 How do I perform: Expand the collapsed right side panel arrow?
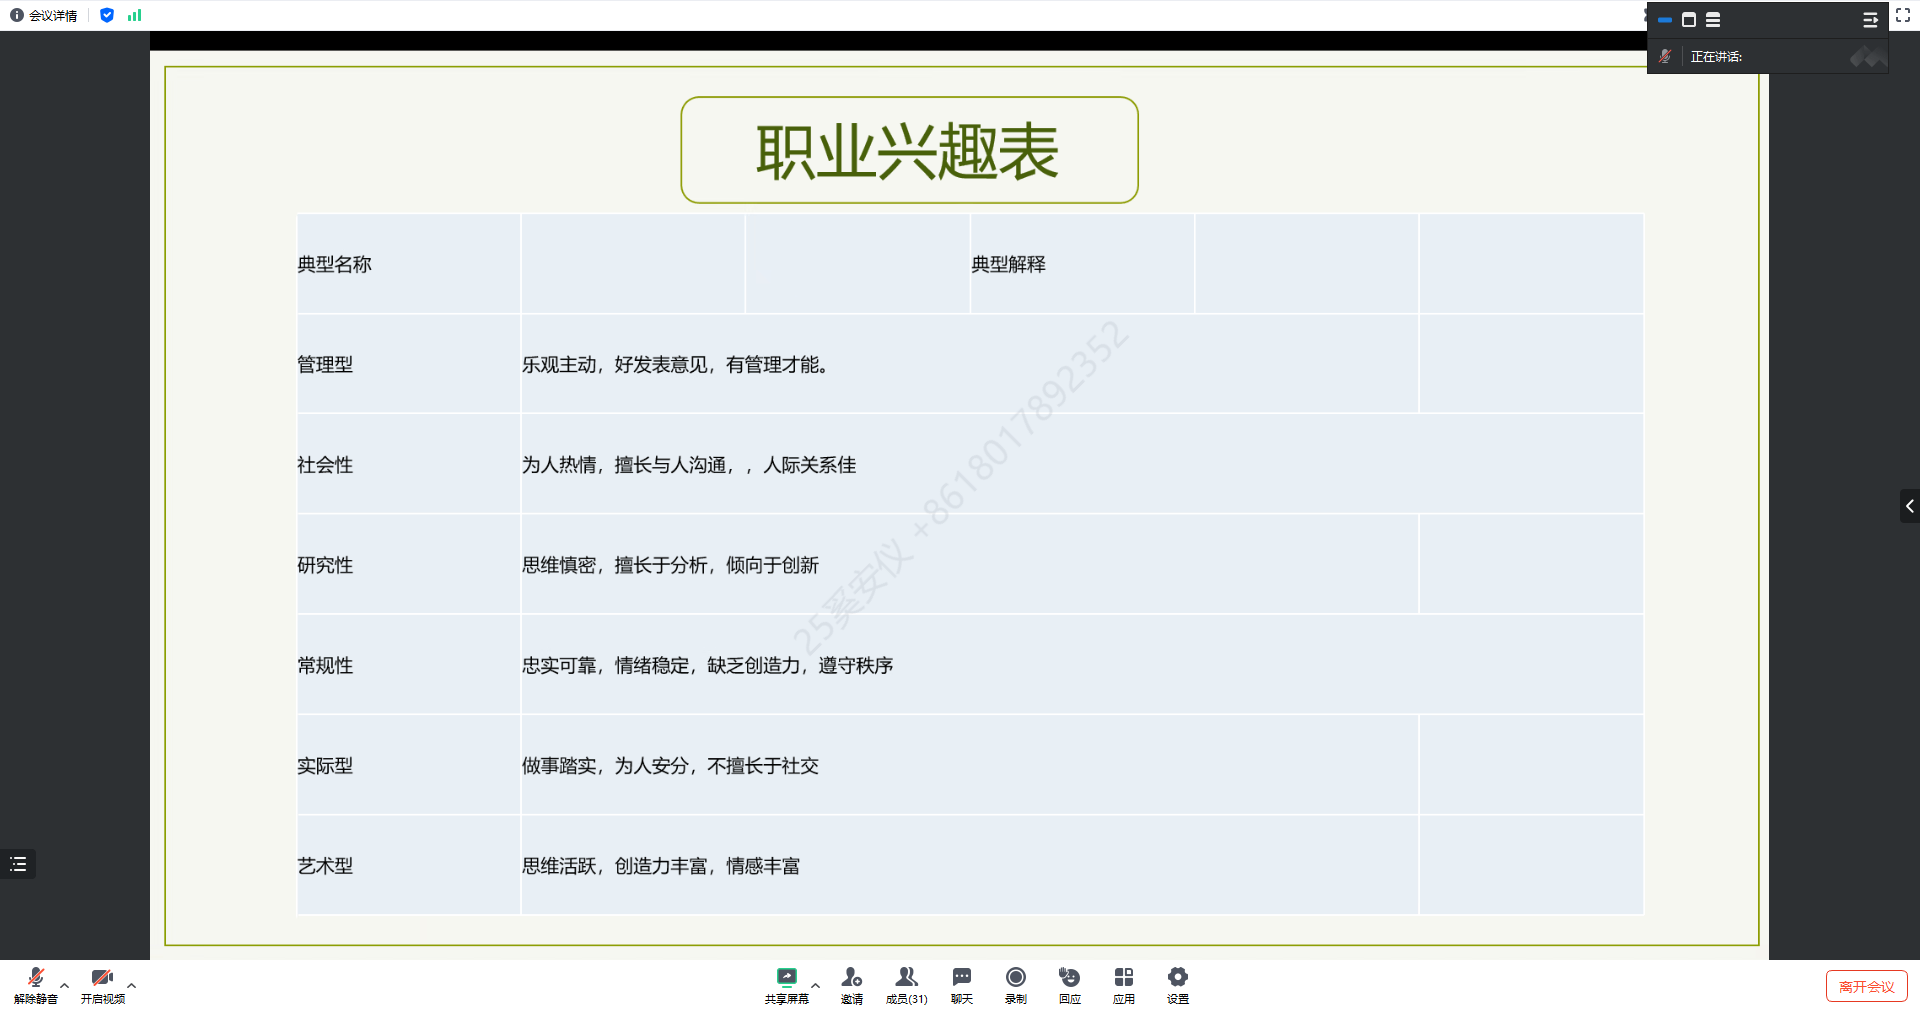point(1909,506)
